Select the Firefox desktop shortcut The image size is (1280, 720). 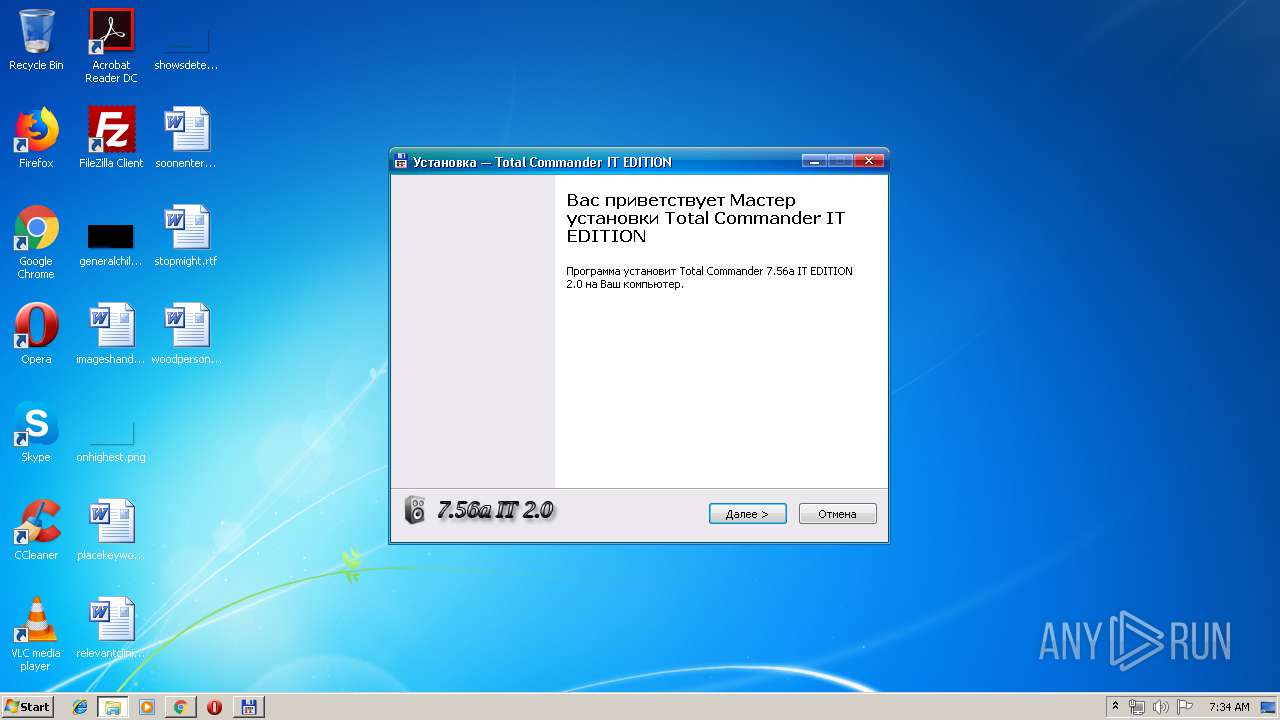[x=36, y=138]
